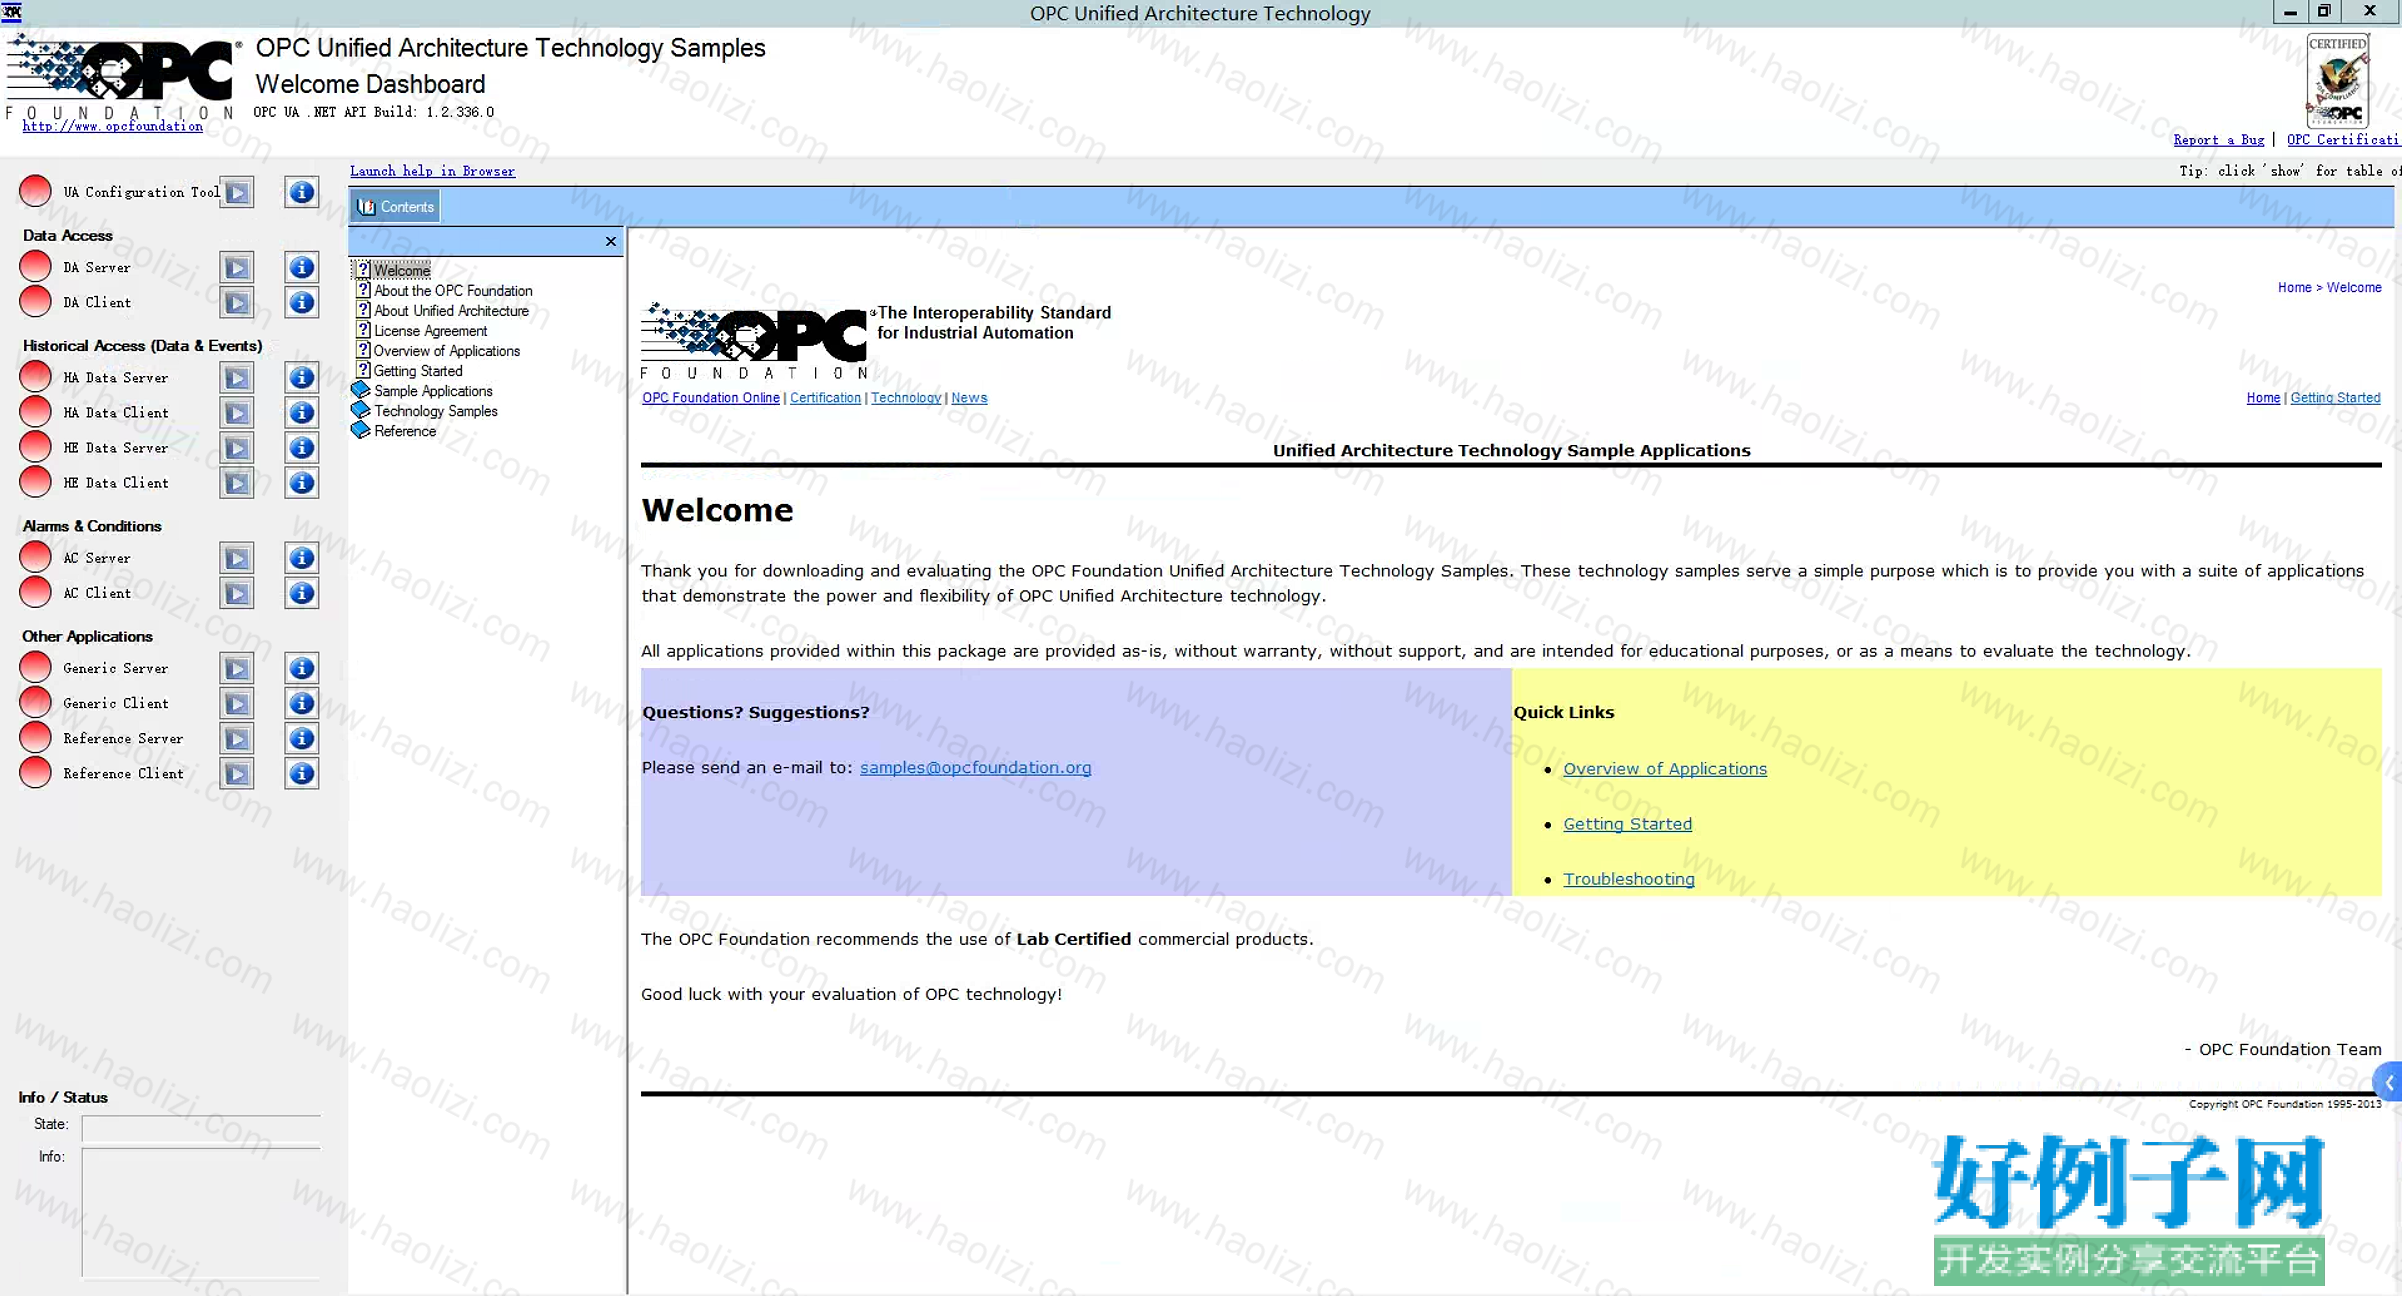Start the DA Server with its play button
2402x1296 pixels.
coord(237,267)
